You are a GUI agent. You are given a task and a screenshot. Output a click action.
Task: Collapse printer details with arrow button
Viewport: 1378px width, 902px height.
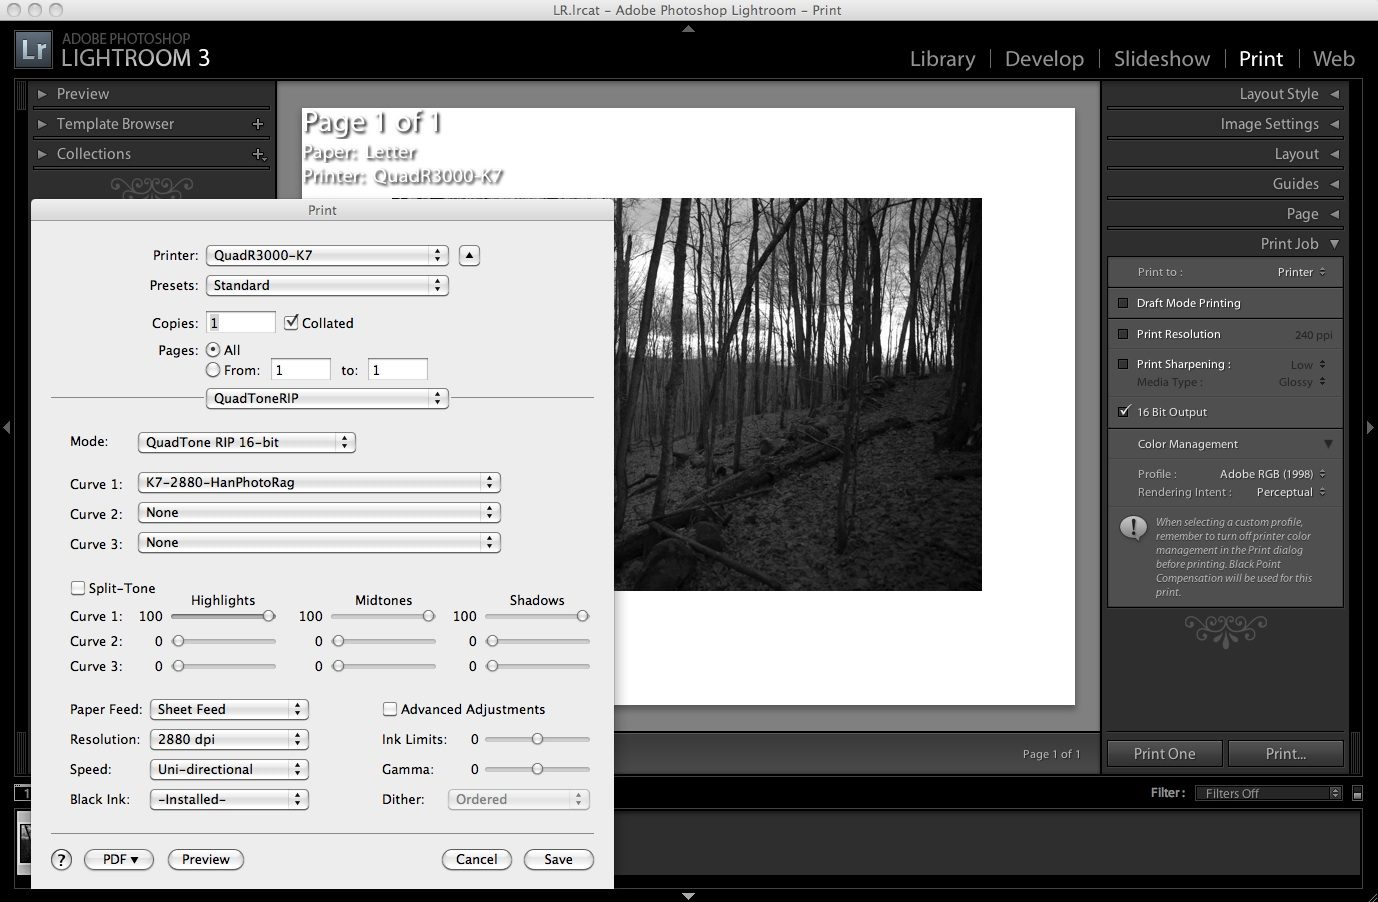pyautogui.click(x=469, y=255)
